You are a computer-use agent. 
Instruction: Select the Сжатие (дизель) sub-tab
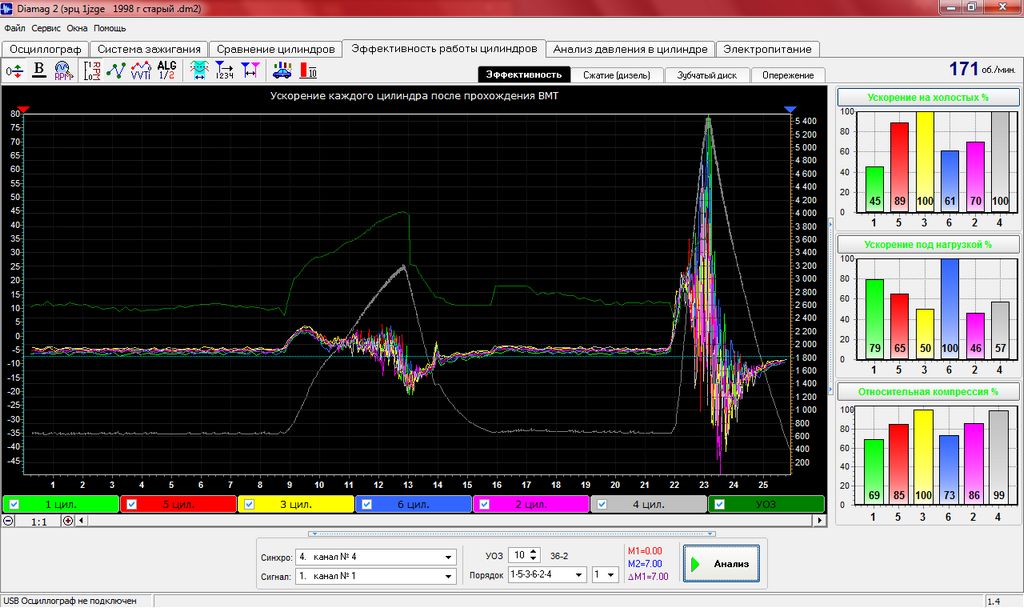[616, 76]
